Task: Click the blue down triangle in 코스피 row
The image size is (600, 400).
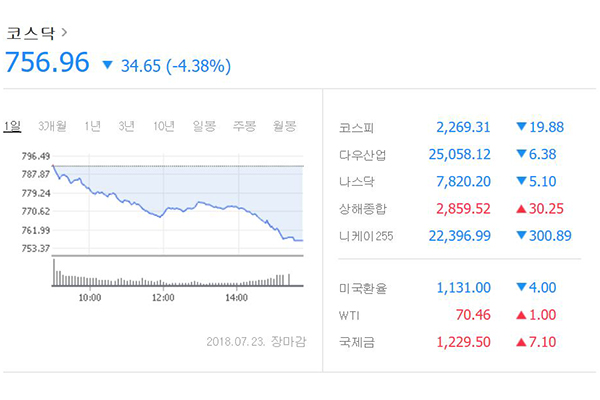Action: 522,127
